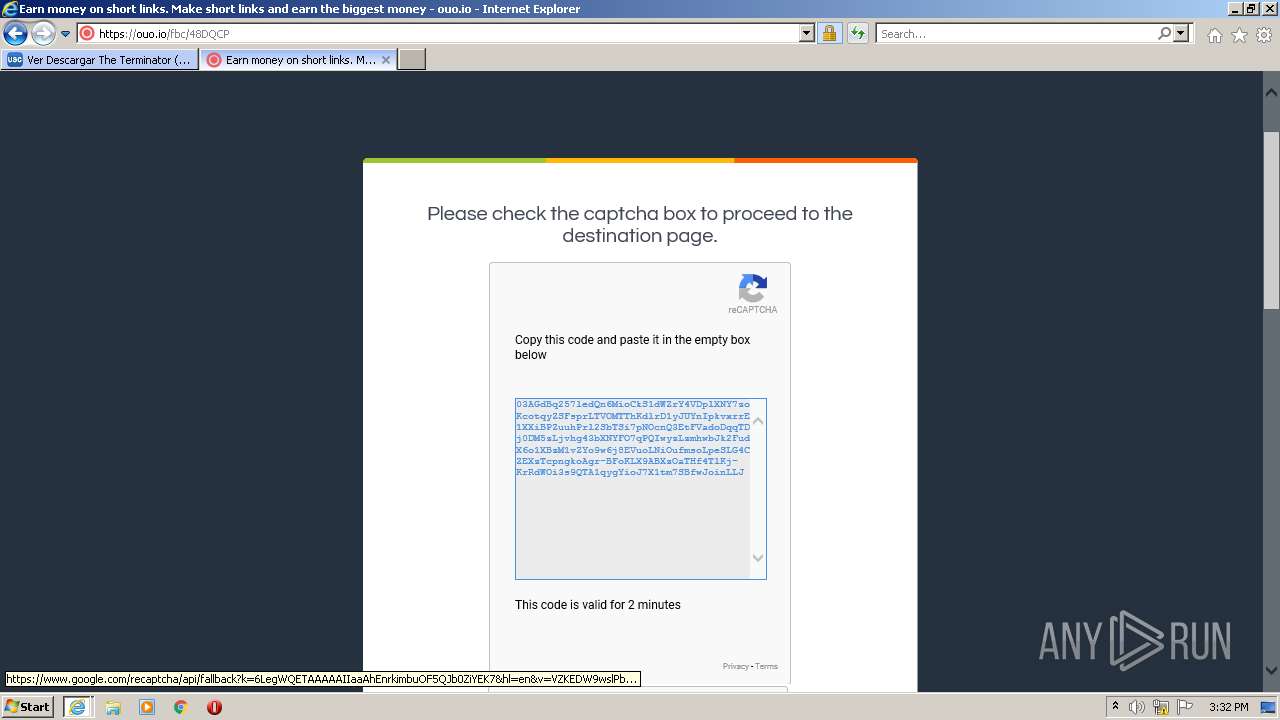The image size is (1280, 720).
Task: Click the 'Please check the captcha box' heading
Action: coord(640,225)
